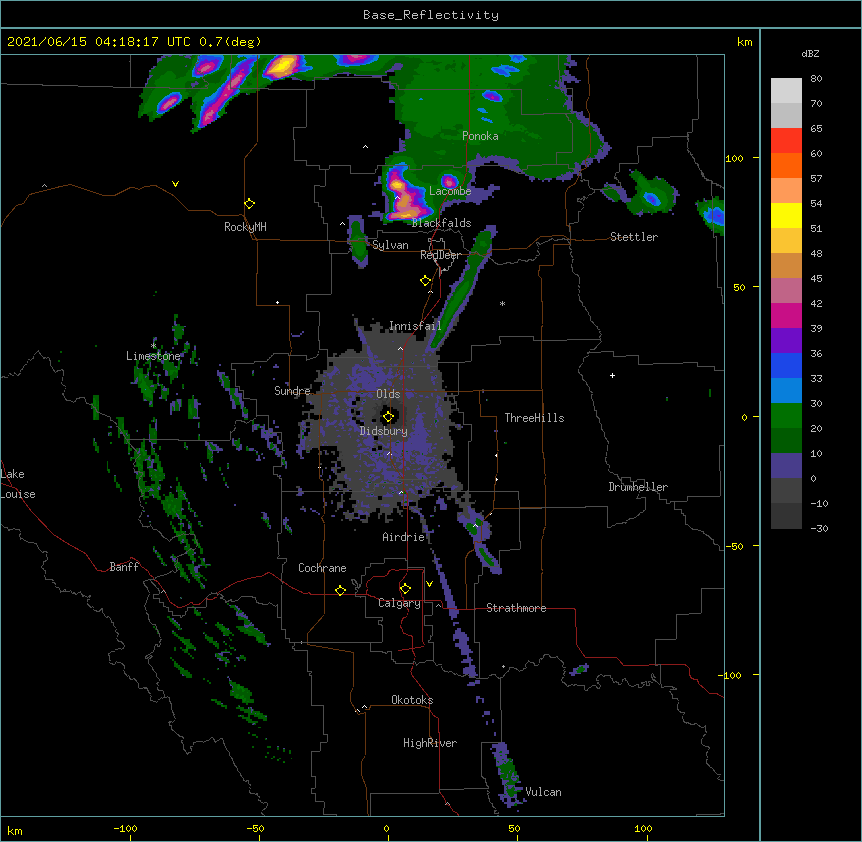Click the RedDeer city label
The width and height of the screenshot is (862, 842).
[440, 255]
